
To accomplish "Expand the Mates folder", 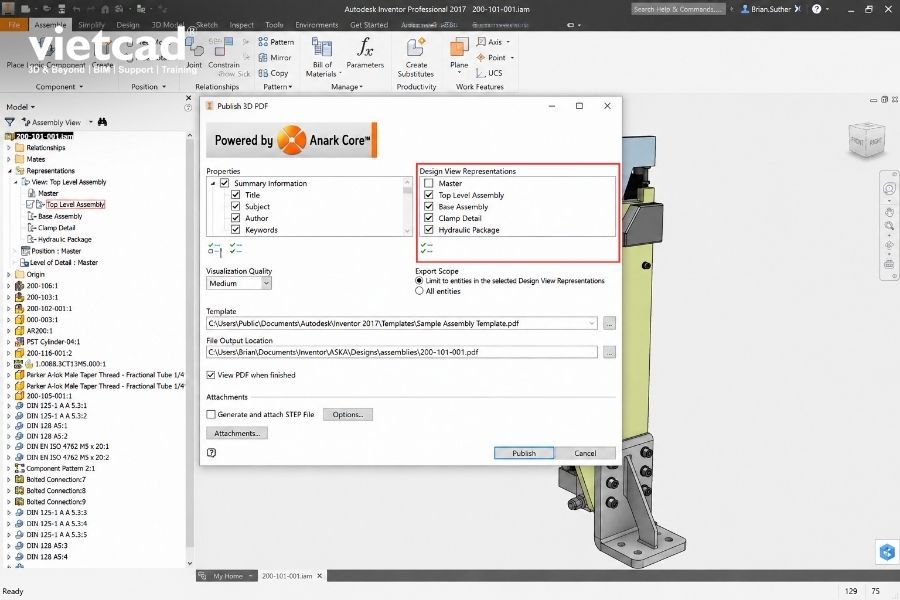I will (9, 159).
